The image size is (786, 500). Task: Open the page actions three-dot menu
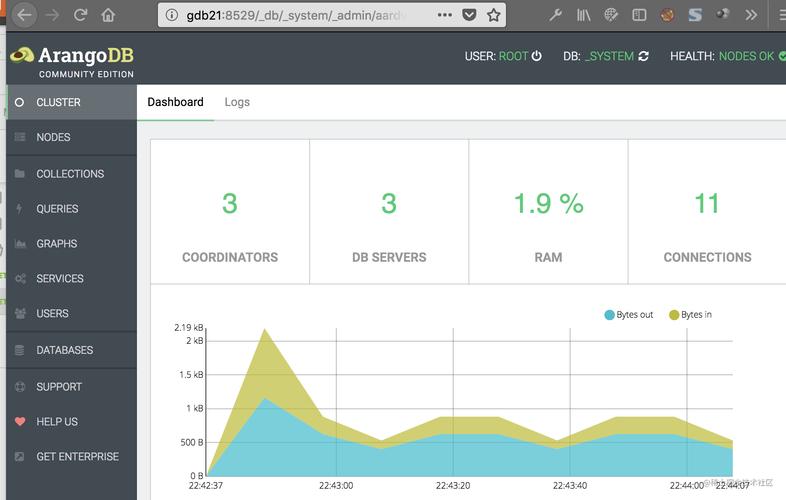(444, 15)
